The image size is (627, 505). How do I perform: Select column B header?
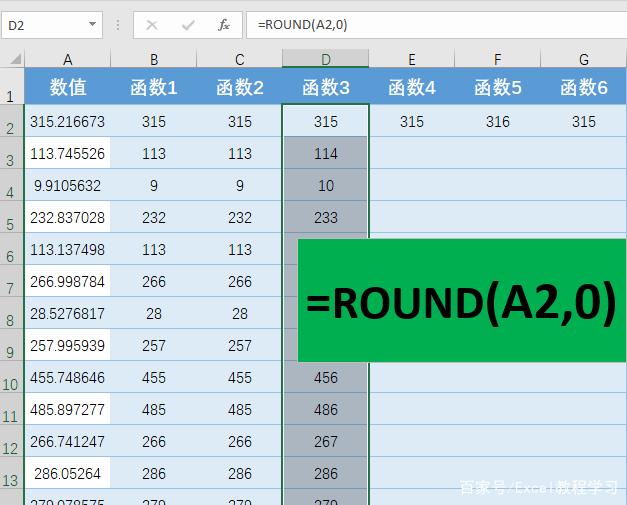pyautogui.click(x=154, y=59)
